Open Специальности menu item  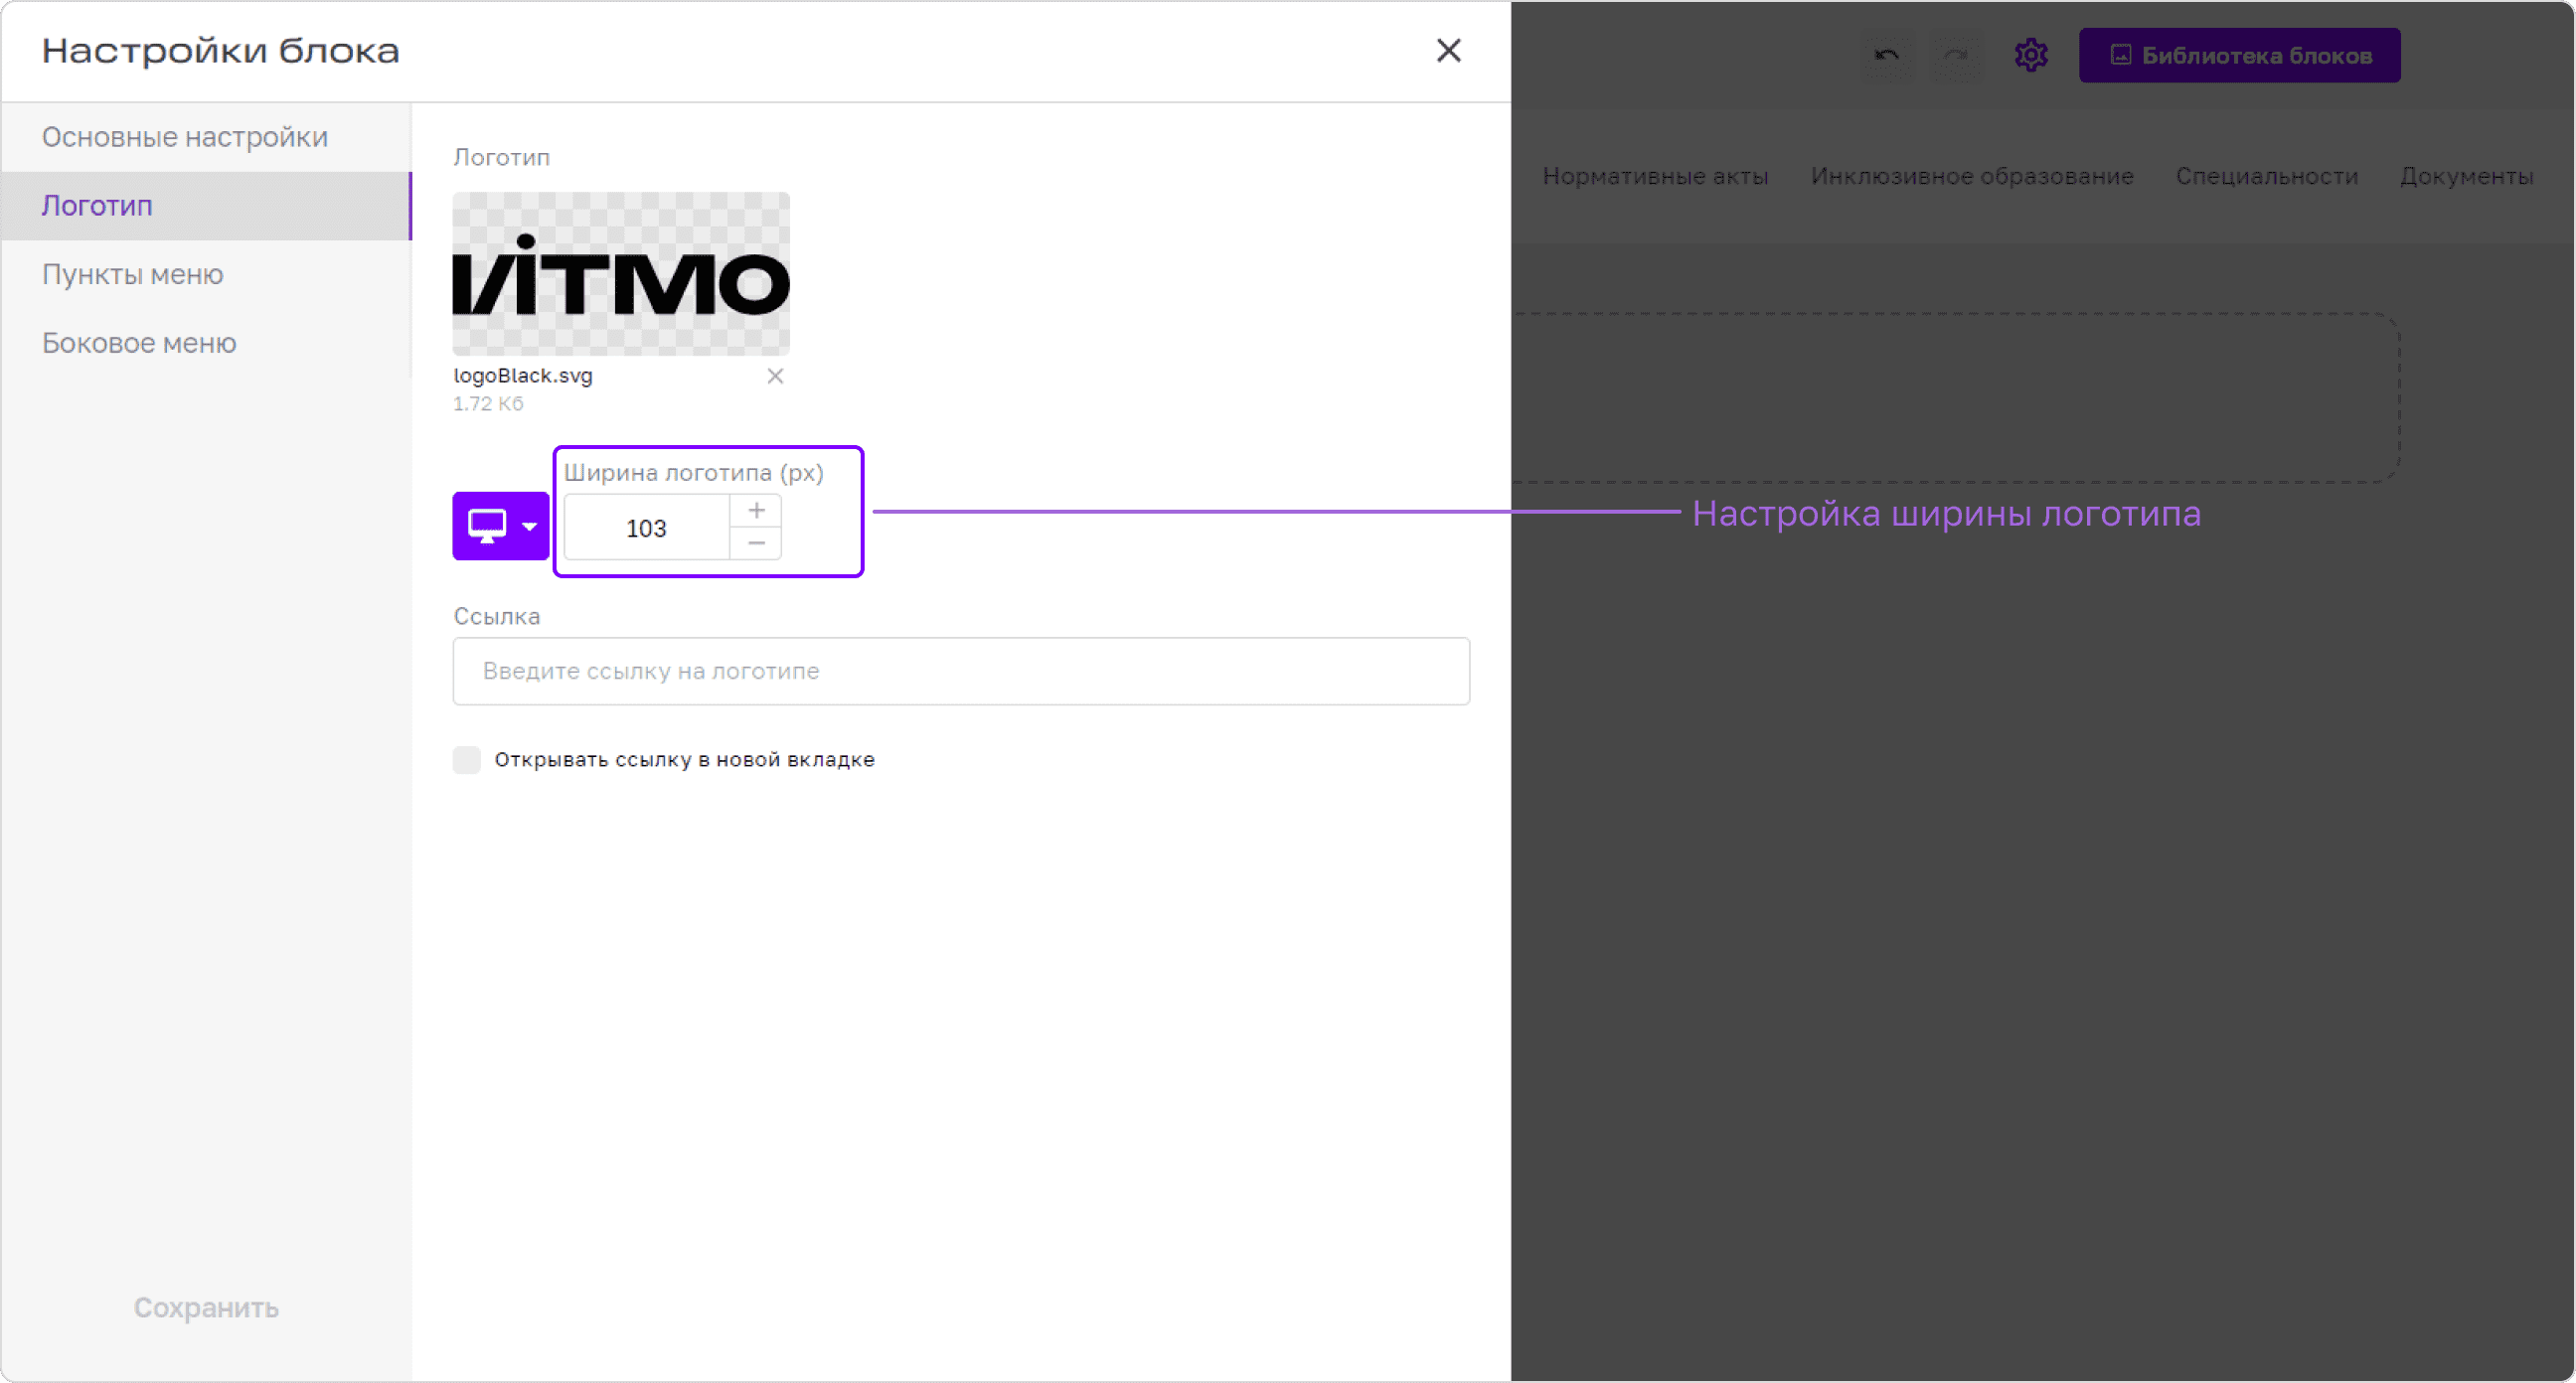pos(2267,176)
